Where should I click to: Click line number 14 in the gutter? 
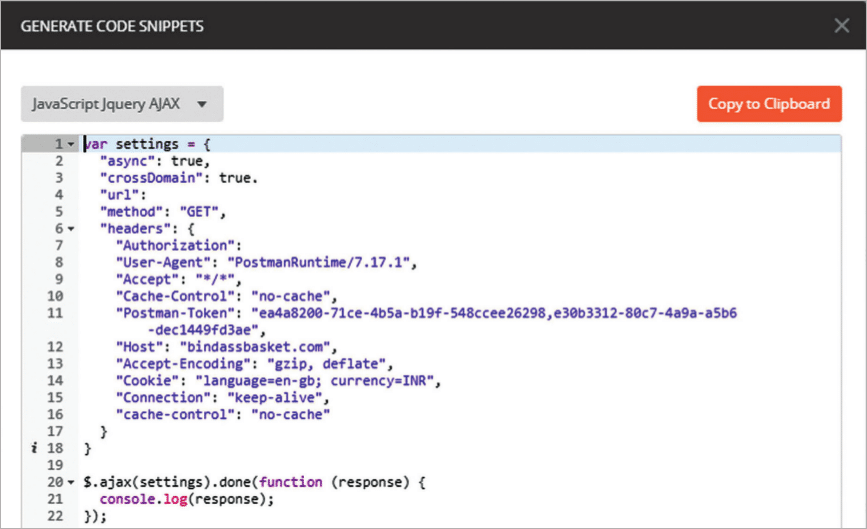pos(55,381)
